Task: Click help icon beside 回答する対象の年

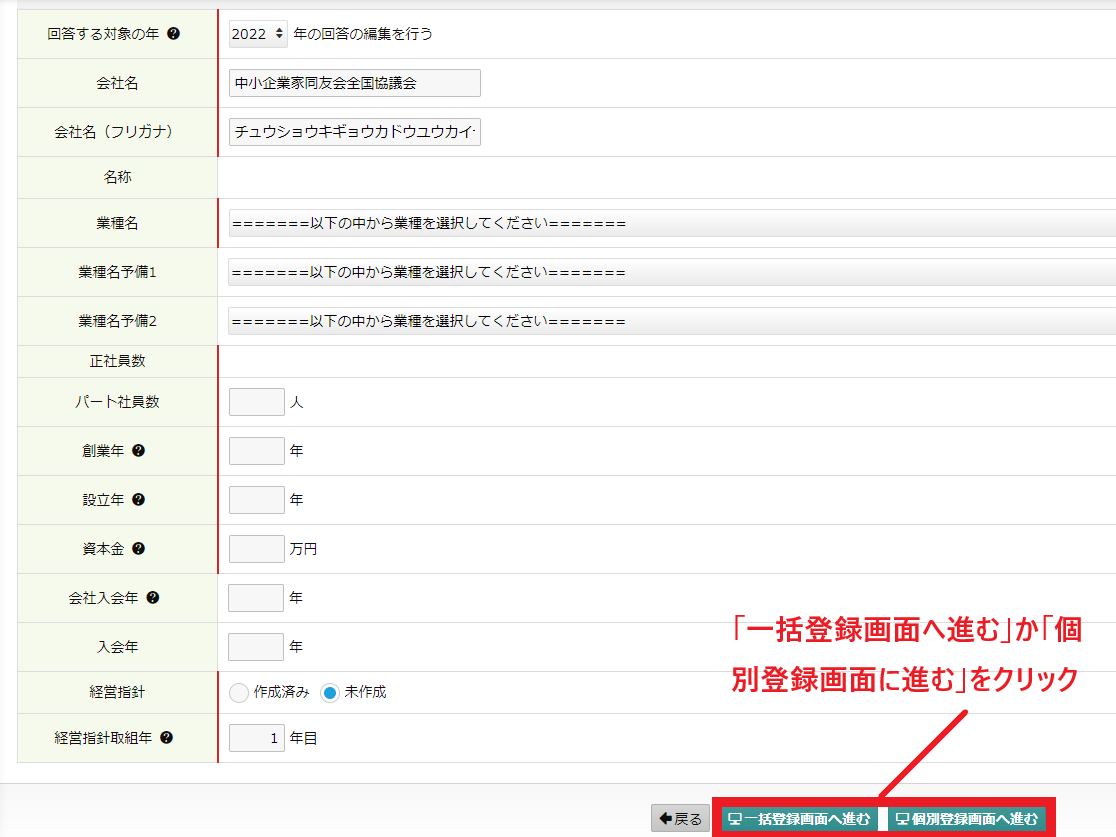Action: point(174,33)
